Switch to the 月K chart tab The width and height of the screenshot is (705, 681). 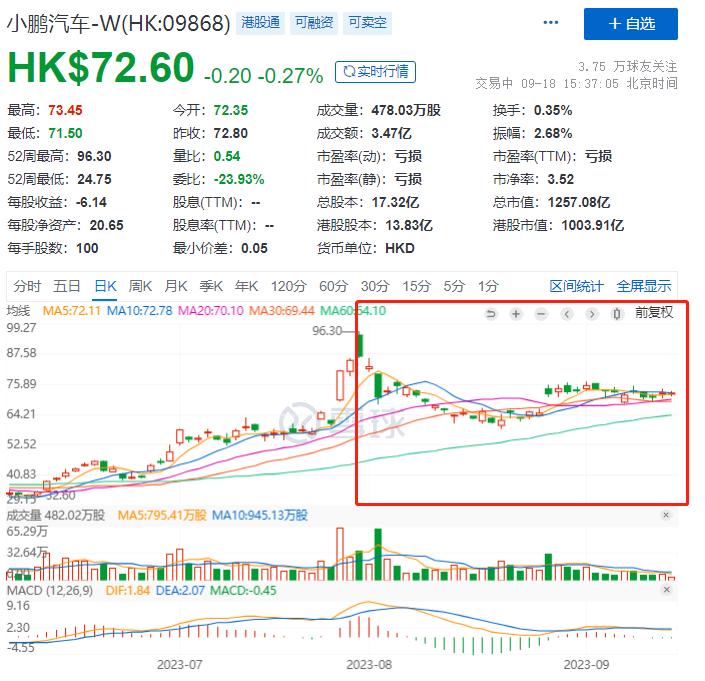[175, 286]
